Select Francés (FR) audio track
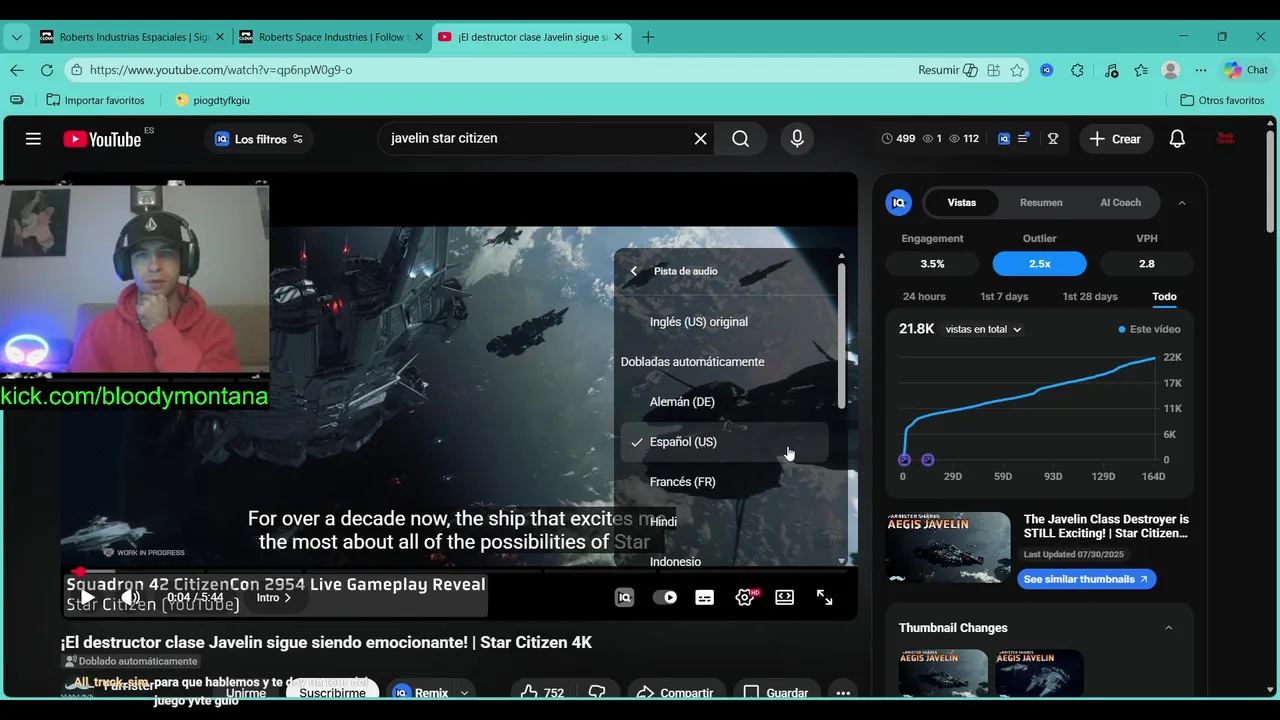Viewport: 1280px width, 720px height. 725,482
